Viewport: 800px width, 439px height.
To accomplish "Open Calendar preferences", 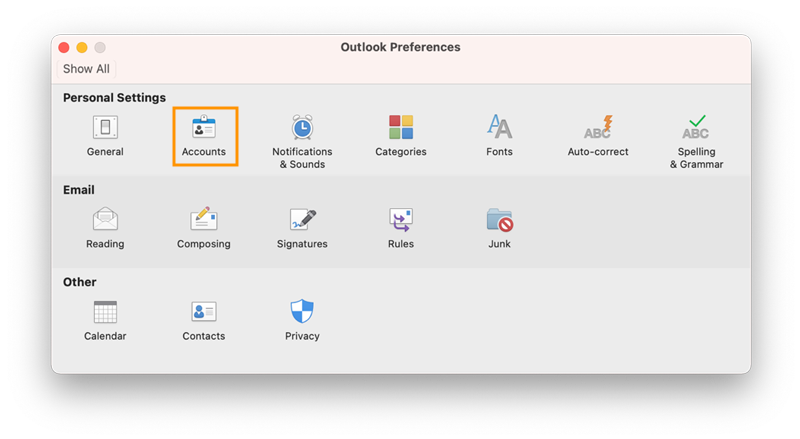I will click(x=105, y=321).
